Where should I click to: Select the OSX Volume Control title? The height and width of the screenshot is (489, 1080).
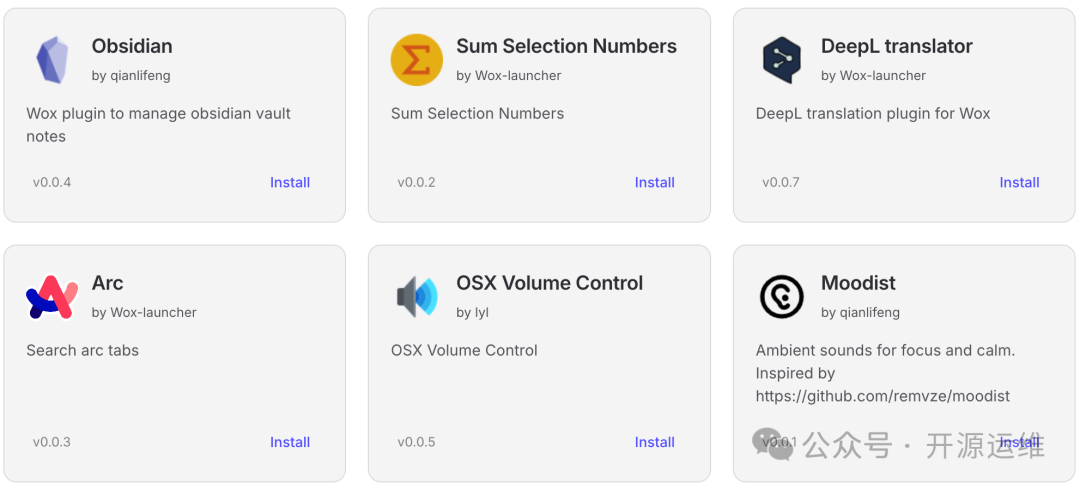549,283
